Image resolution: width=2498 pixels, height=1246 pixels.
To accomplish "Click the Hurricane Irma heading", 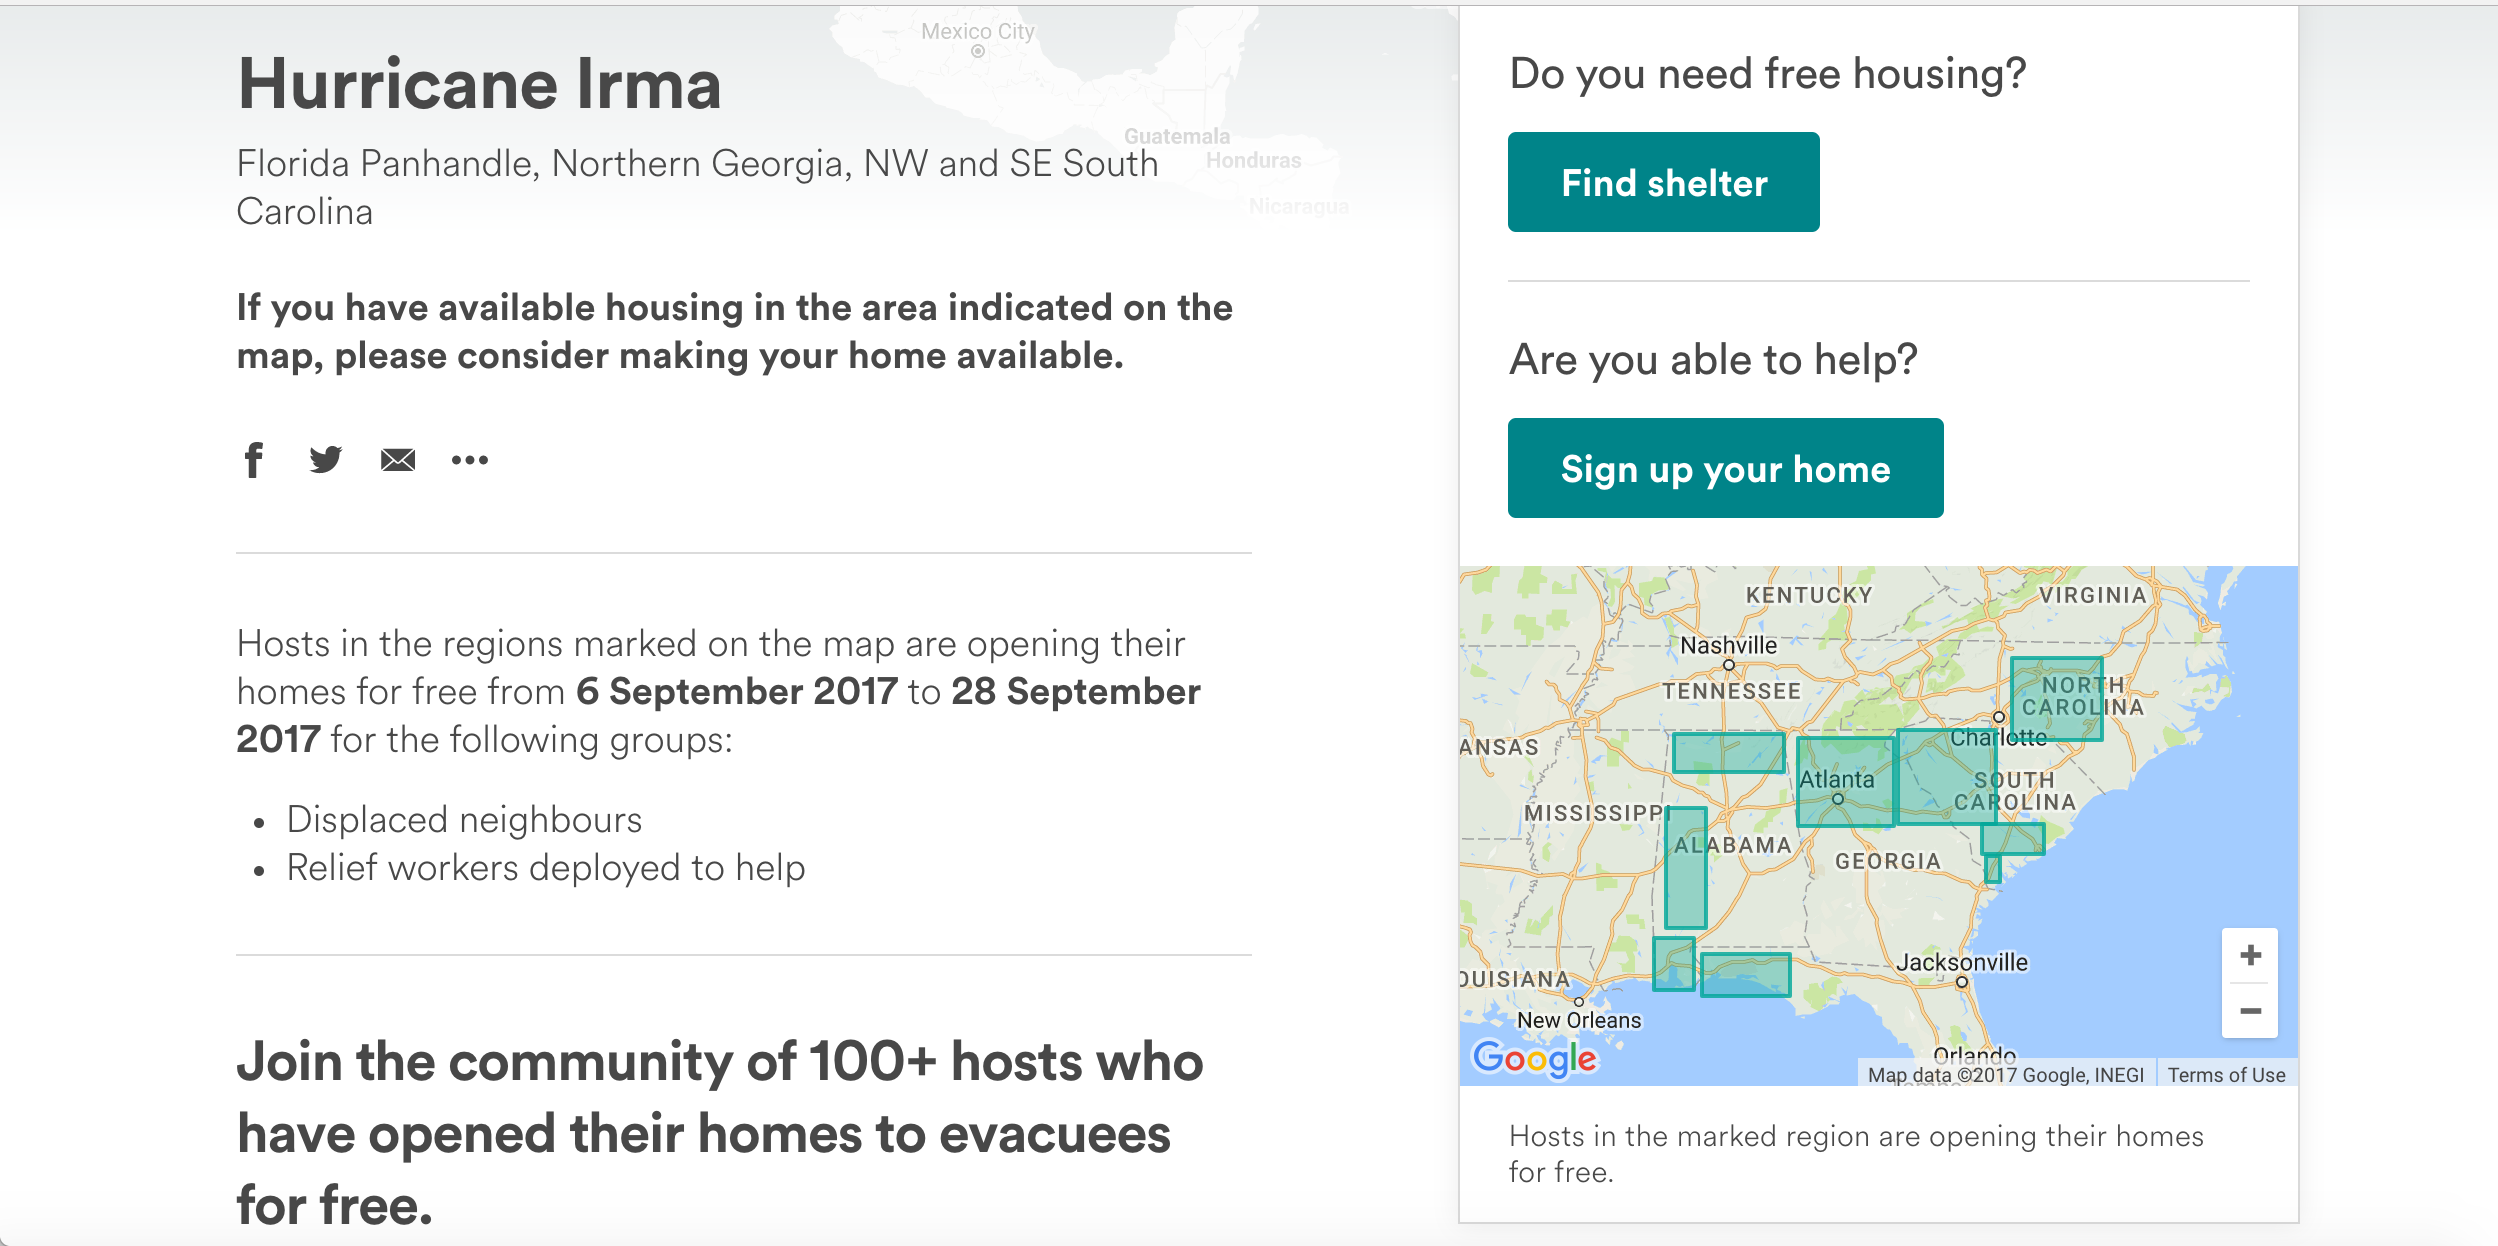I will 479,84.
